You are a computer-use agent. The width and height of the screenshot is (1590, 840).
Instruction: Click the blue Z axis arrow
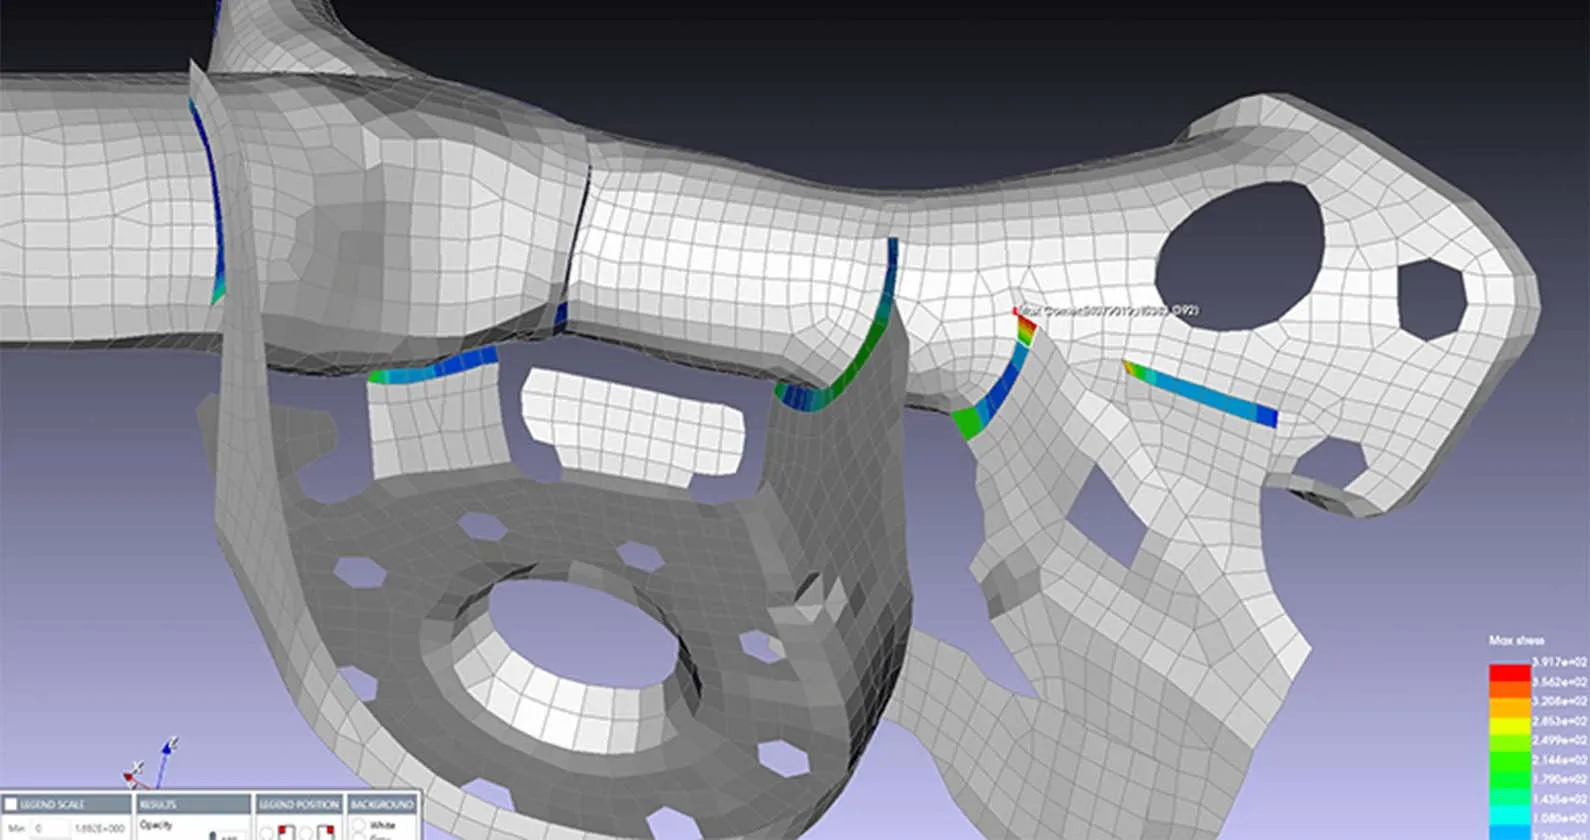click(x=168, y=750)
